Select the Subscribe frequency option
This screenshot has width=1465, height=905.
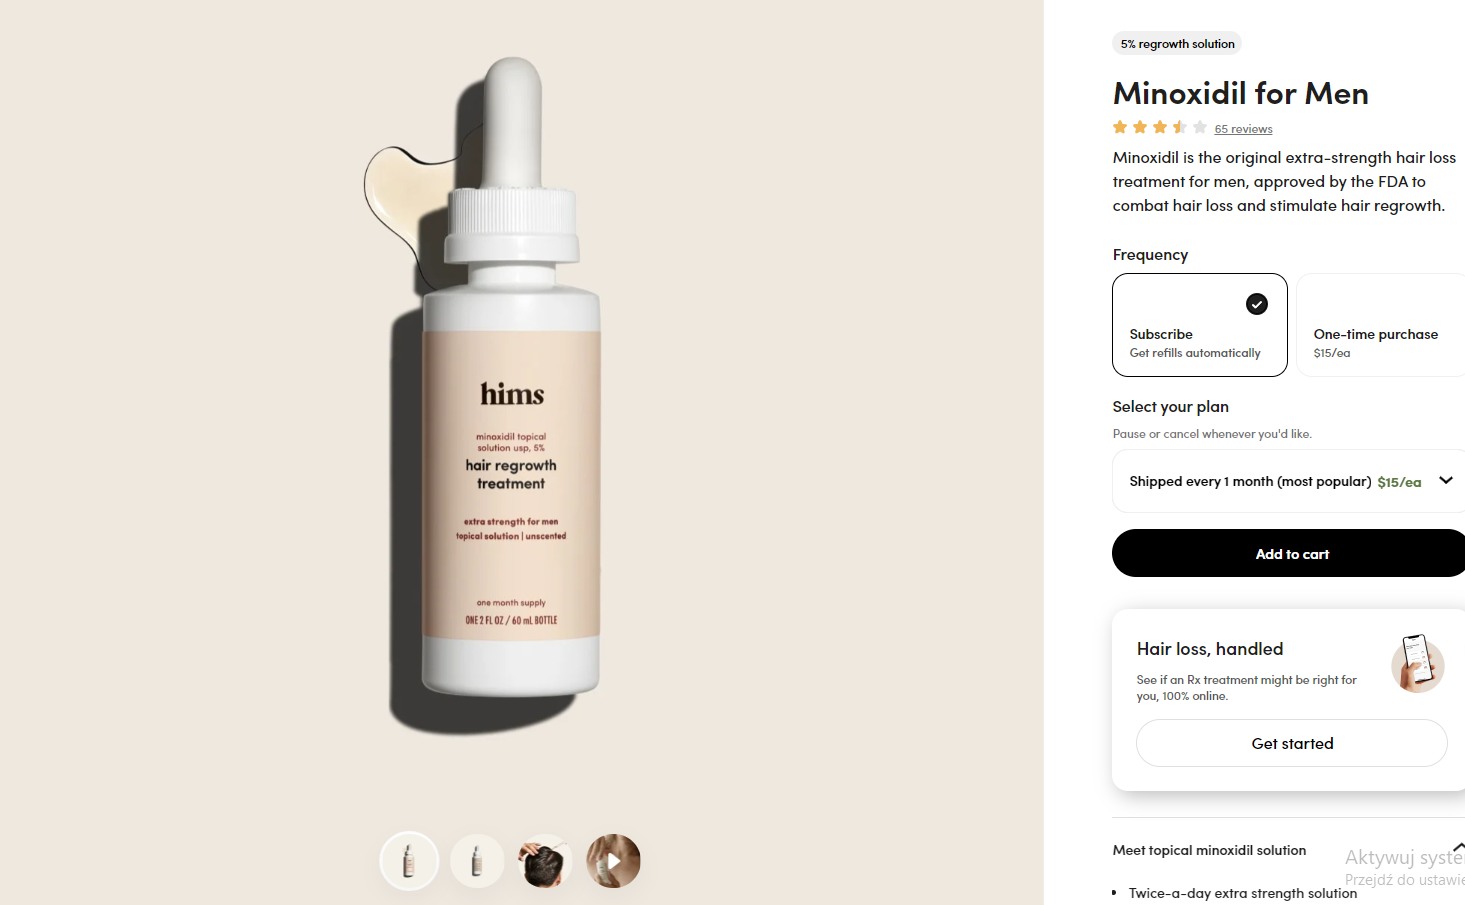pos(1200,325)
